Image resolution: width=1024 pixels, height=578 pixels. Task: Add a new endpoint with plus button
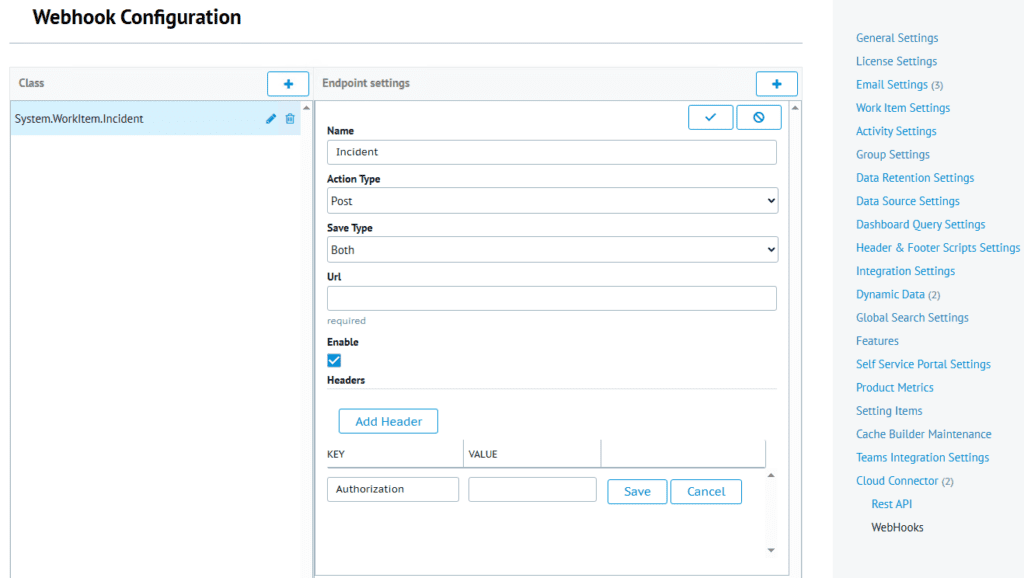click(776, 84)
